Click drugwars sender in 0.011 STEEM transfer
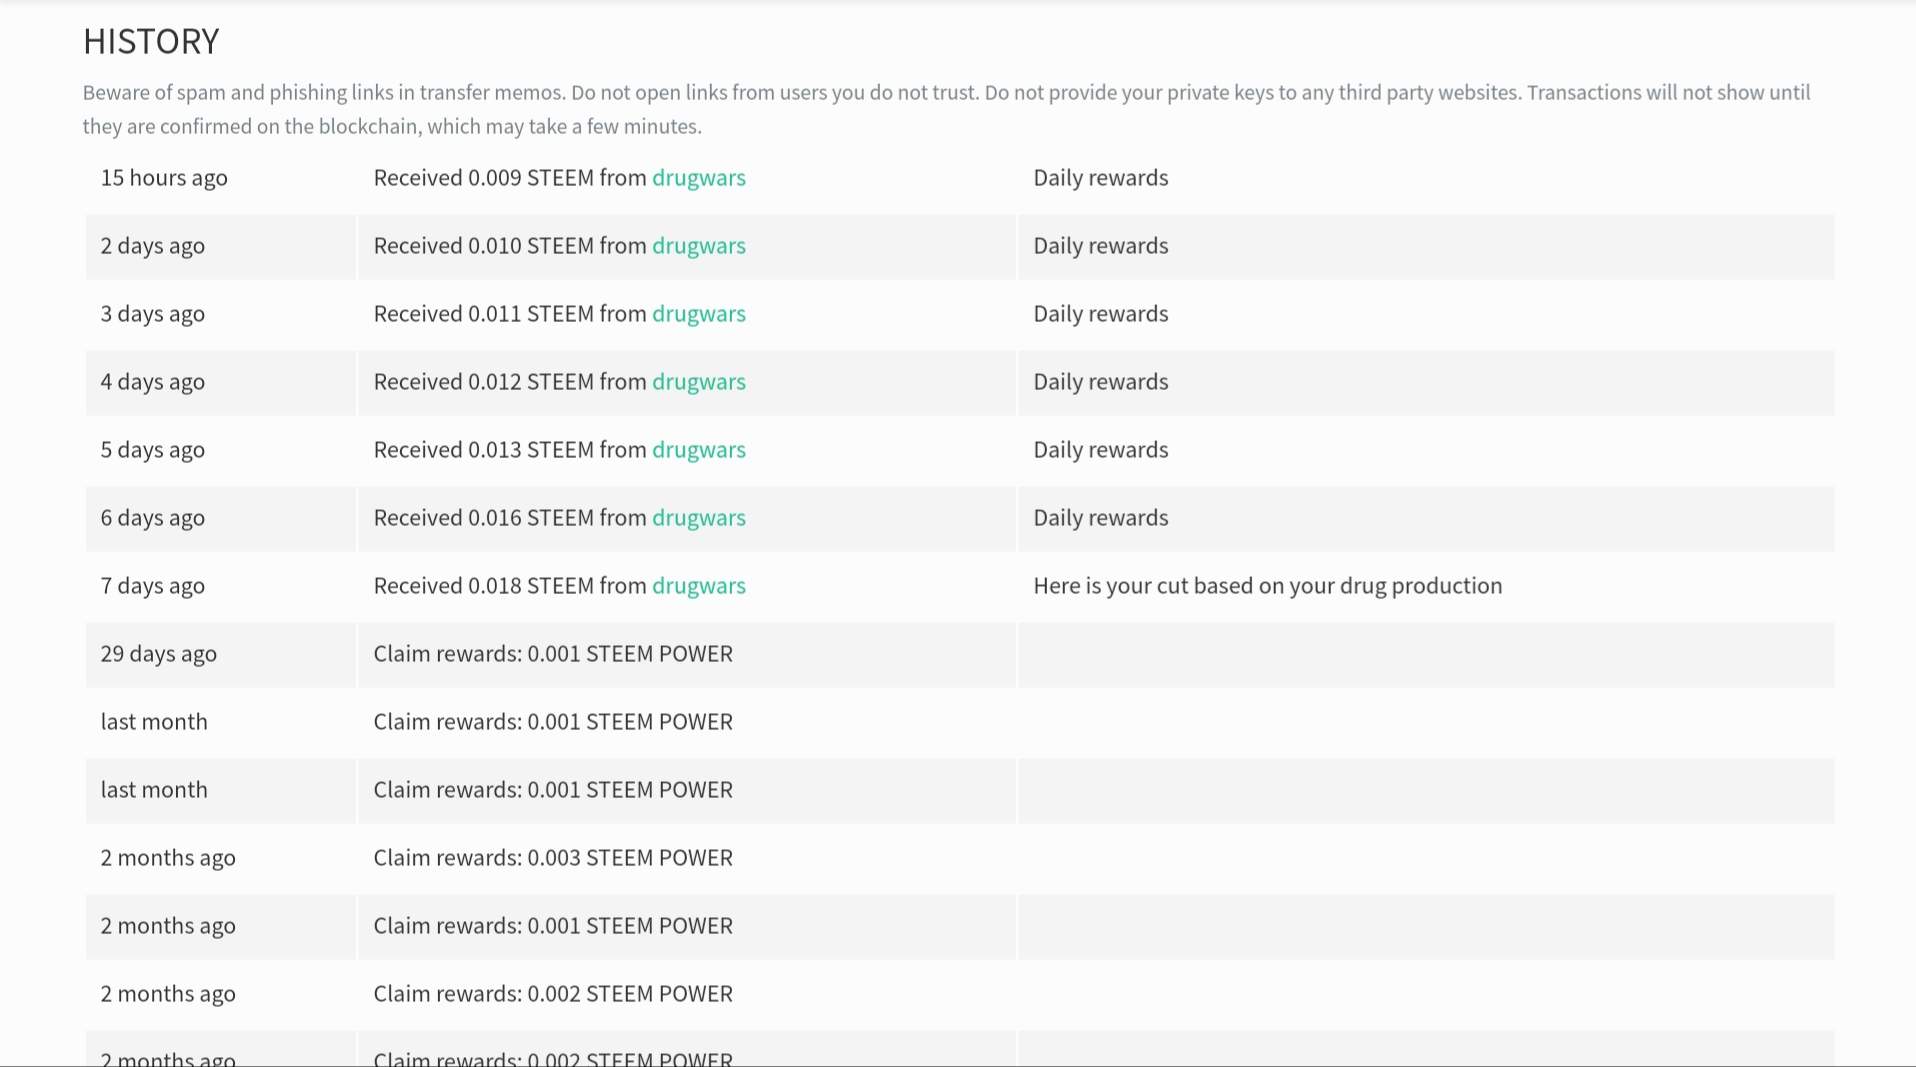The image size is (1916, 1067). tap(698, 314)
